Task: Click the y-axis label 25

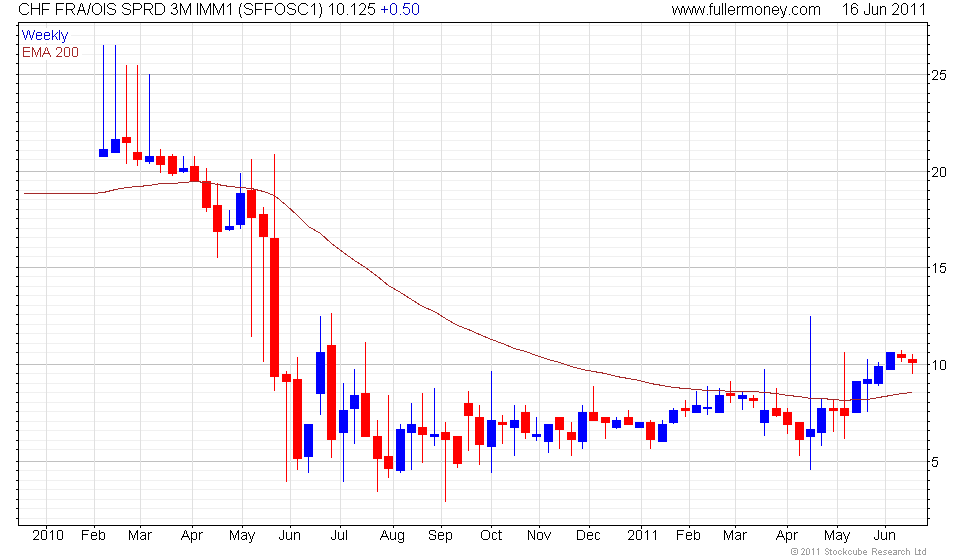Action: 939,75
